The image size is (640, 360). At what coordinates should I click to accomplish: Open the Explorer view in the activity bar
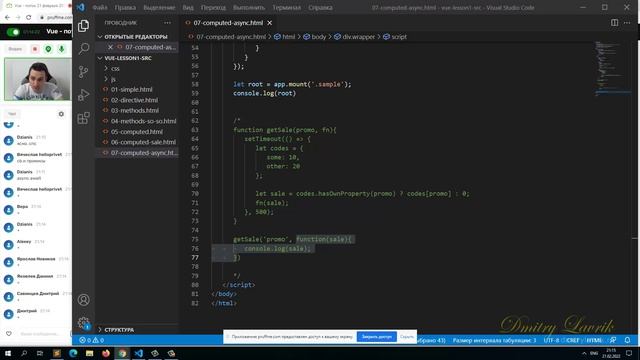tap(84, 26)
